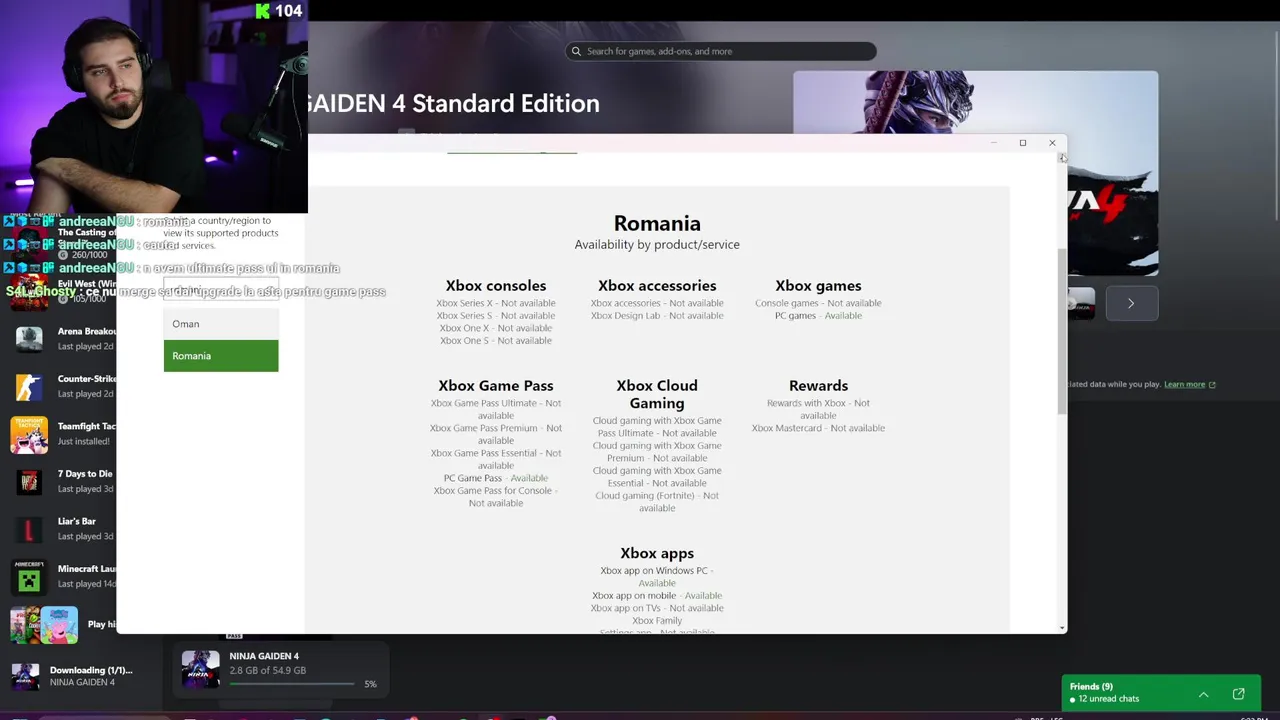Screen dimensions: 1280x720
Task: Click 'Xbox Design Lab - Not available' text
Action: 657,316
